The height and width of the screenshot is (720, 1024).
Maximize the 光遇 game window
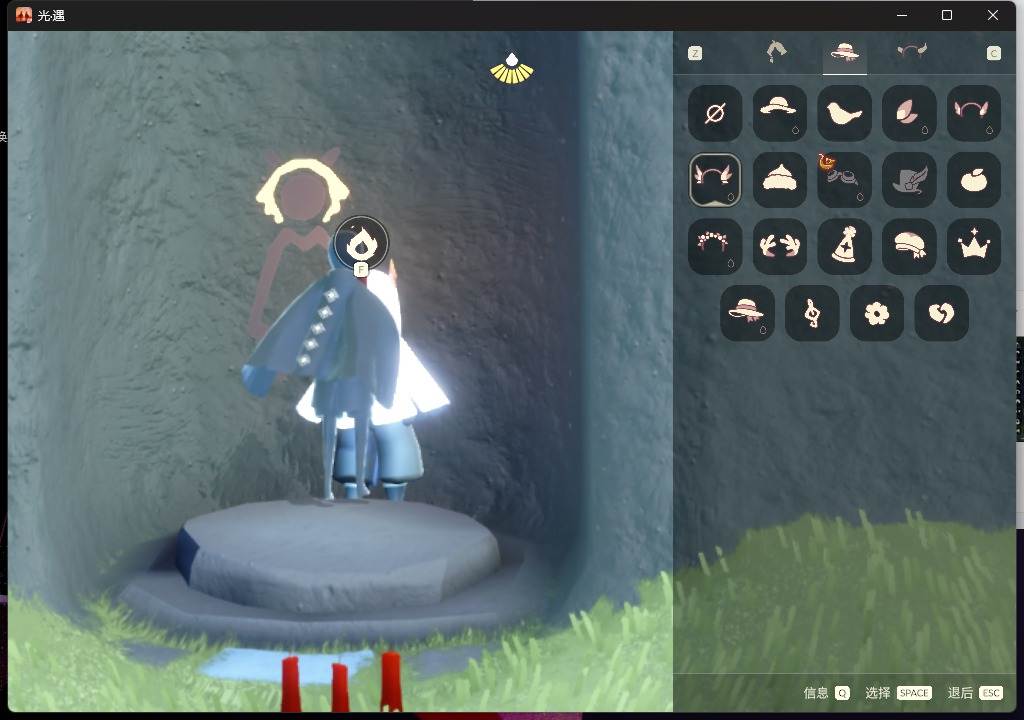946,15
